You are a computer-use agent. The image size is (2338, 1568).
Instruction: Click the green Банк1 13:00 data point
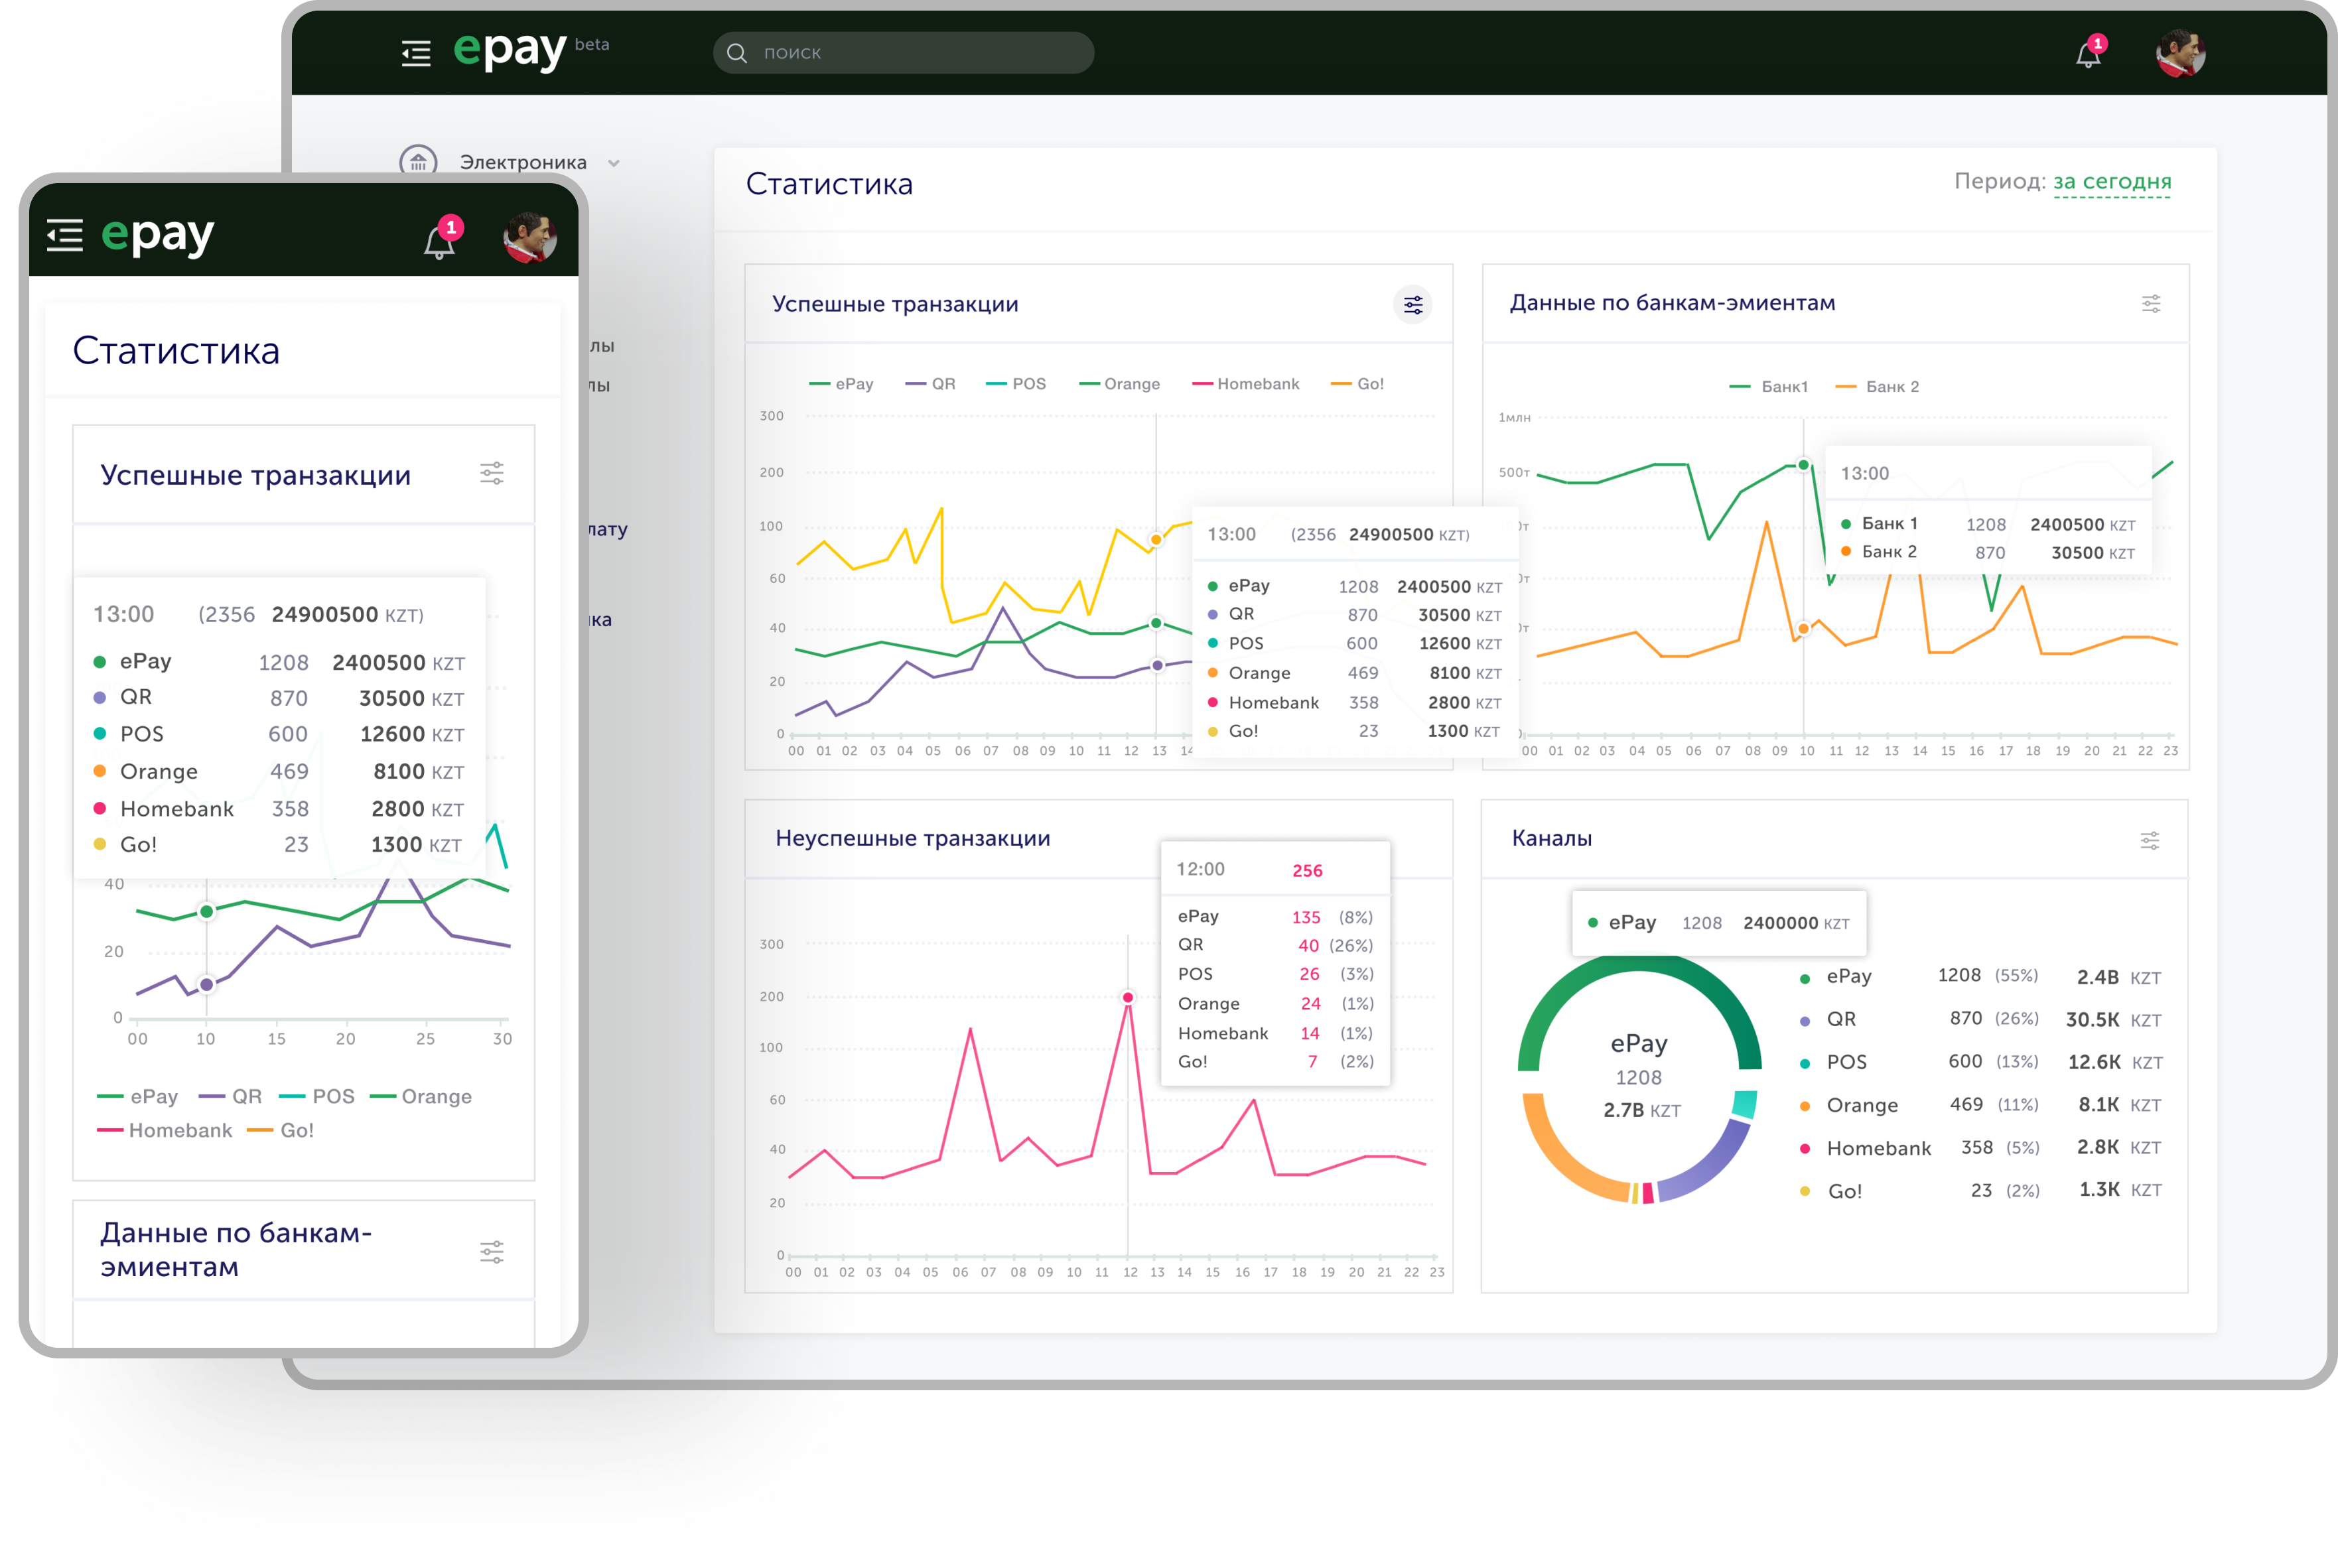coord(1804,465)
